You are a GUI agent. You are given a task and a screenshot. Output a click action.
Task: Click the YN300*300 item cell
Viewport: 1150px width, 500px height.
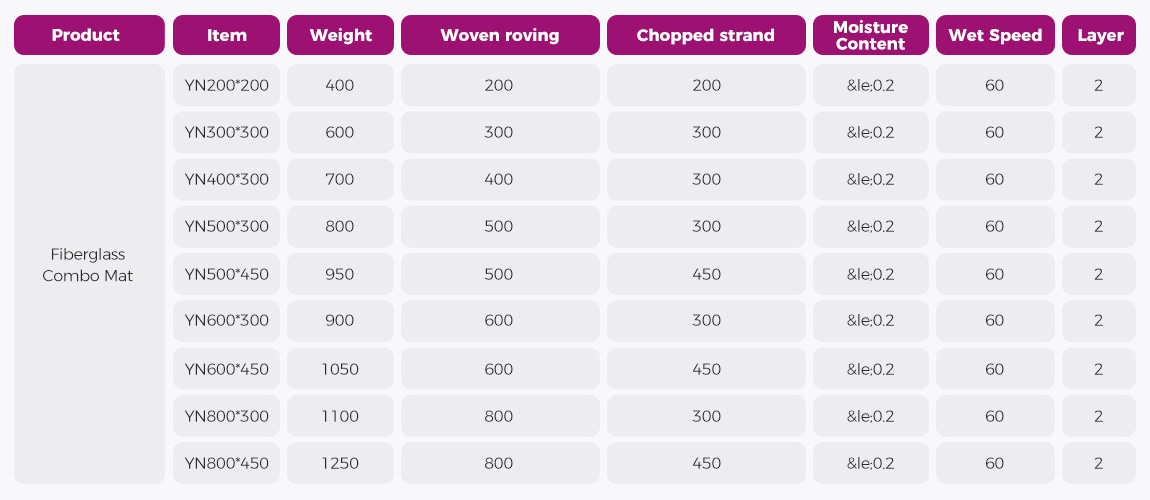click(227, 133)
